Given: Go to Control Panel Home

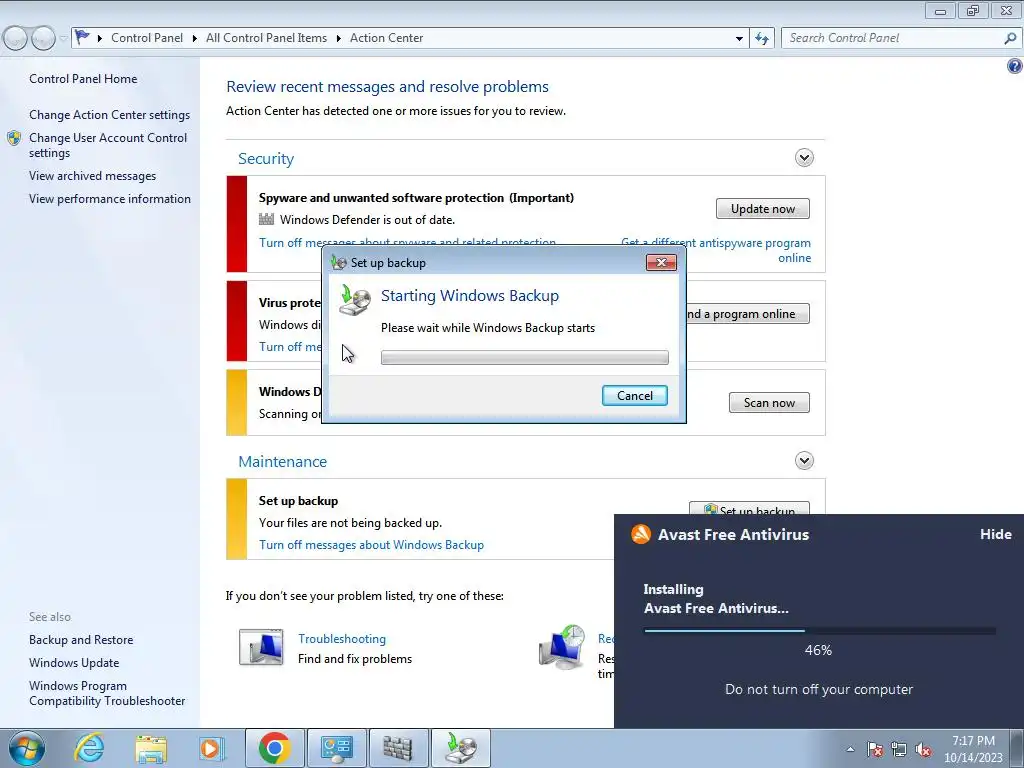Looking at the screenshot, I should pos(83,78).
